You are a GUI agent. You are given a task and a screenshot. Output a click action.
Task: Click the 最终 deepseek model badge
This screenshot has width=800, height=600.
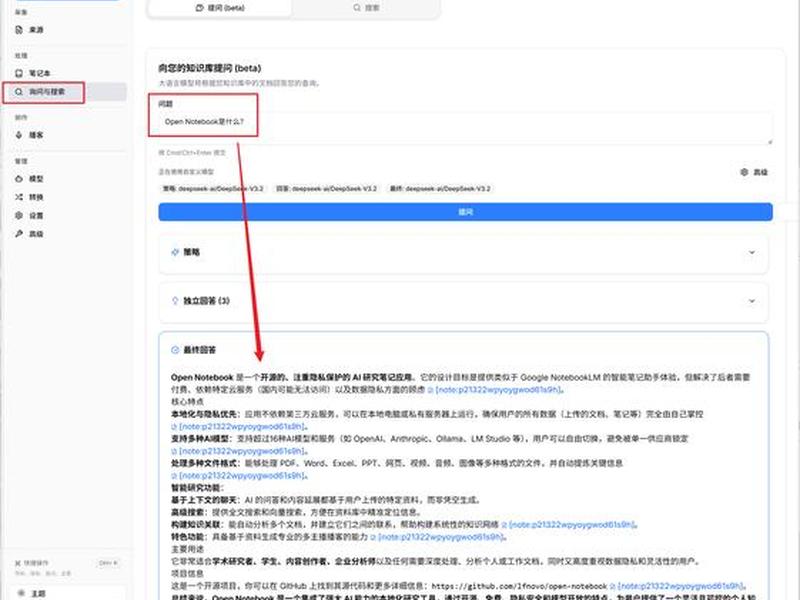tap(440, 188)
